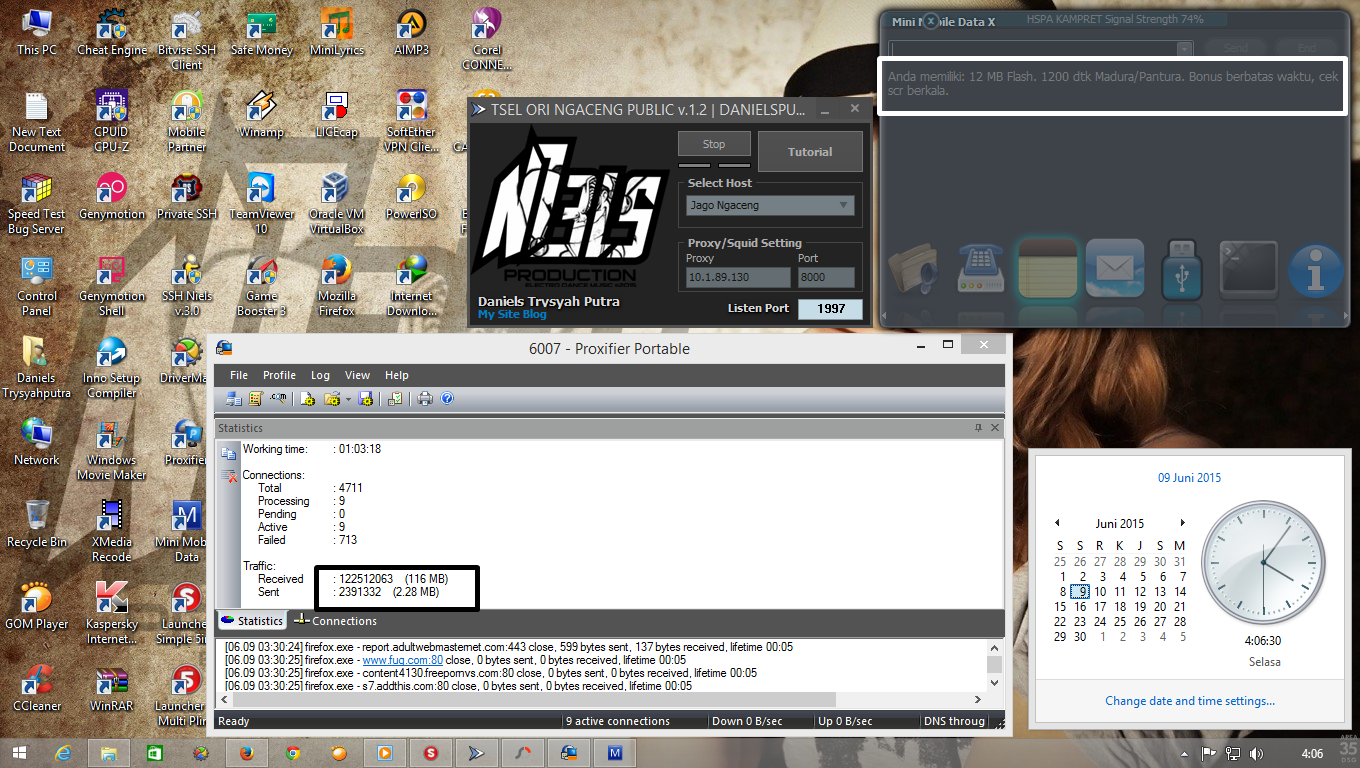The image size is (1360, 768).
Task: Create a new Proxifier profile via toolbar icon
Action: click(x=307, y=398)
